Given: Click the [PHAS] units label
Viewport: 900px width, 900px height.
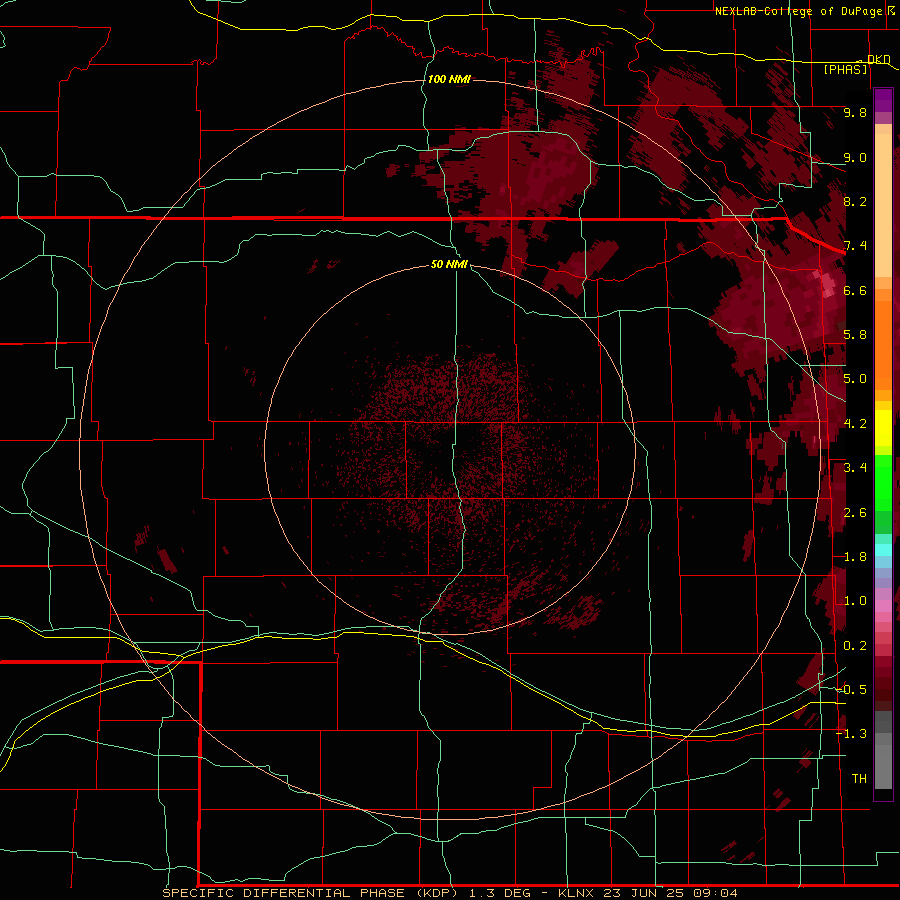Looking at the screenshot, I should pos(845,70).
